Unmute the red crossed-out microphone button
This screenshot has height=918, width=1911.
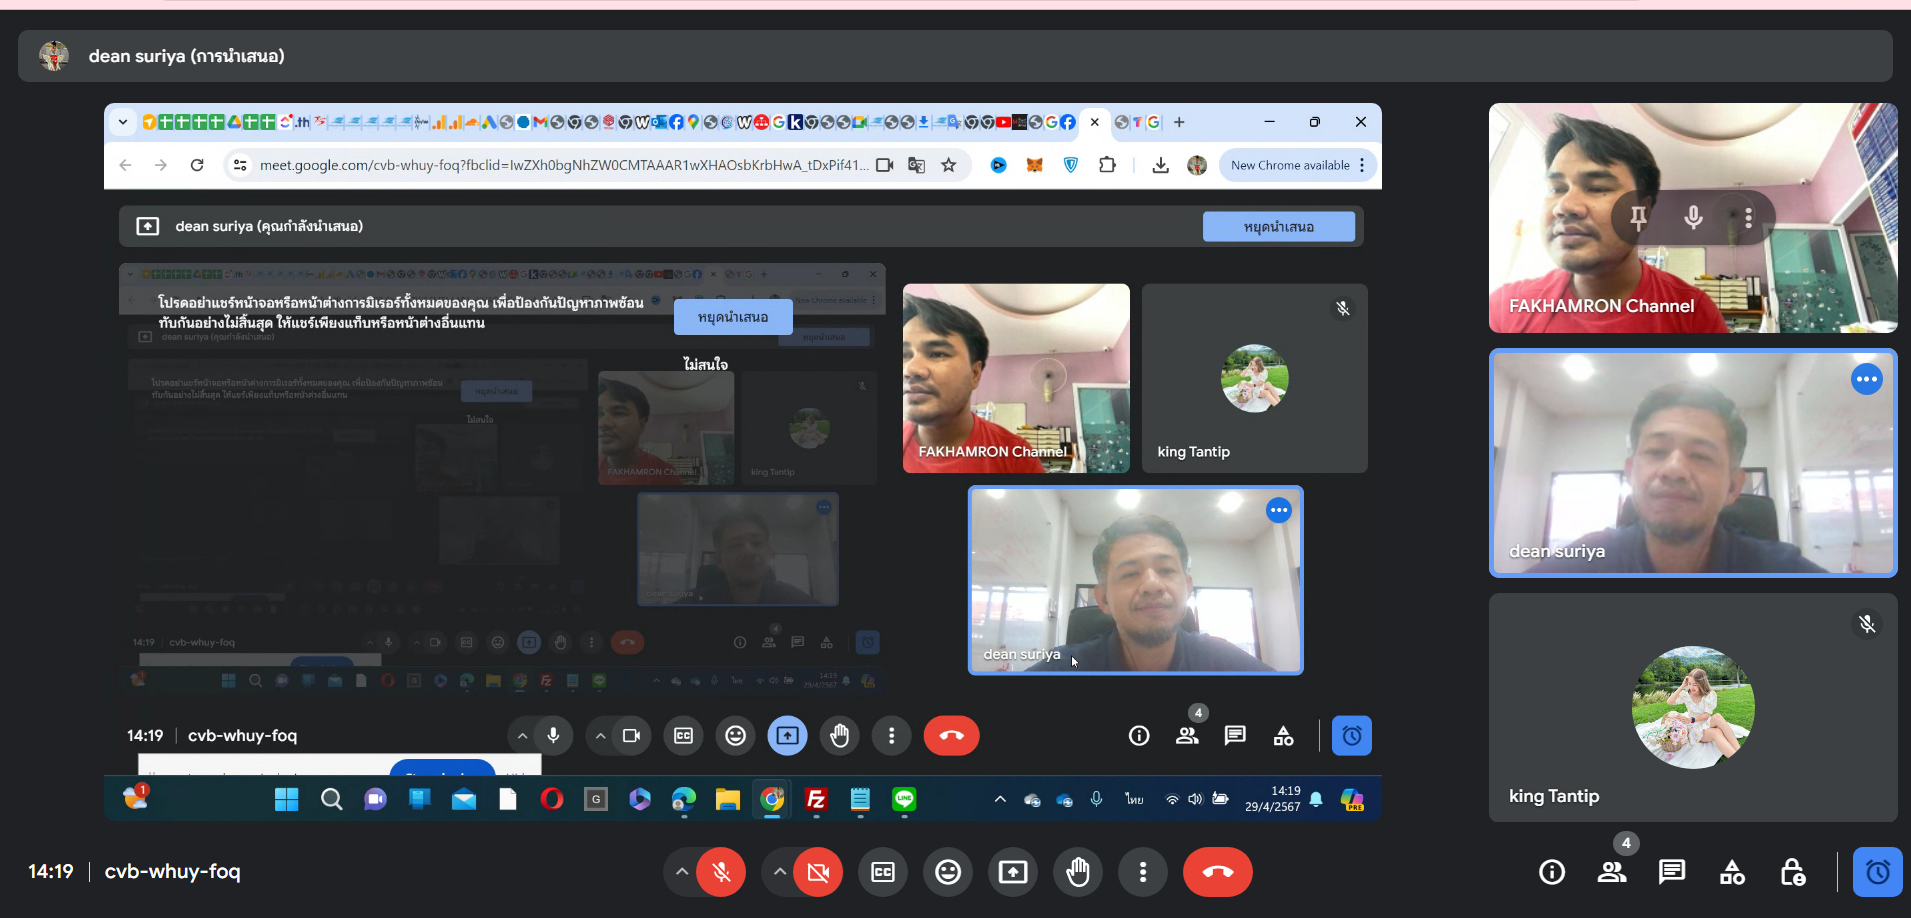tap(721, 872)
